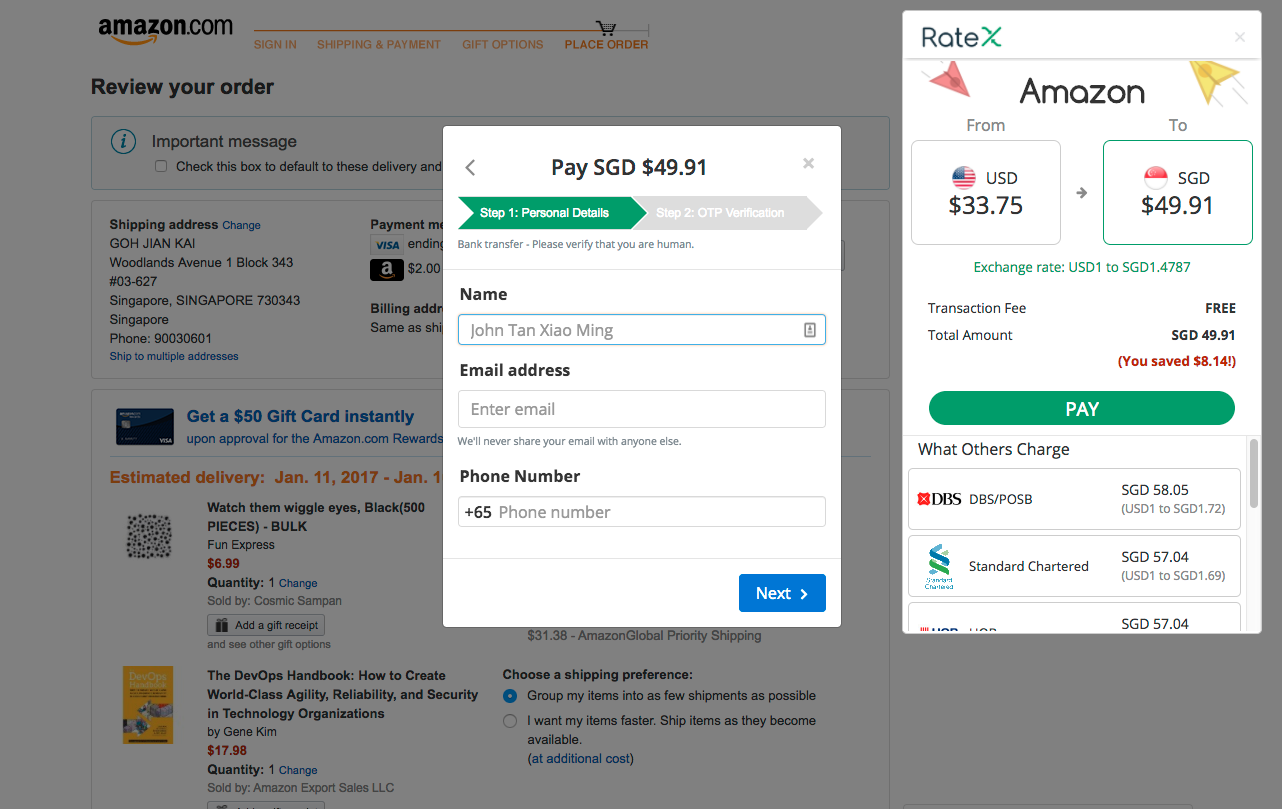1282x809 pixels.
Task: Check the default delivery options checkbox
Action: coord(161,166)
